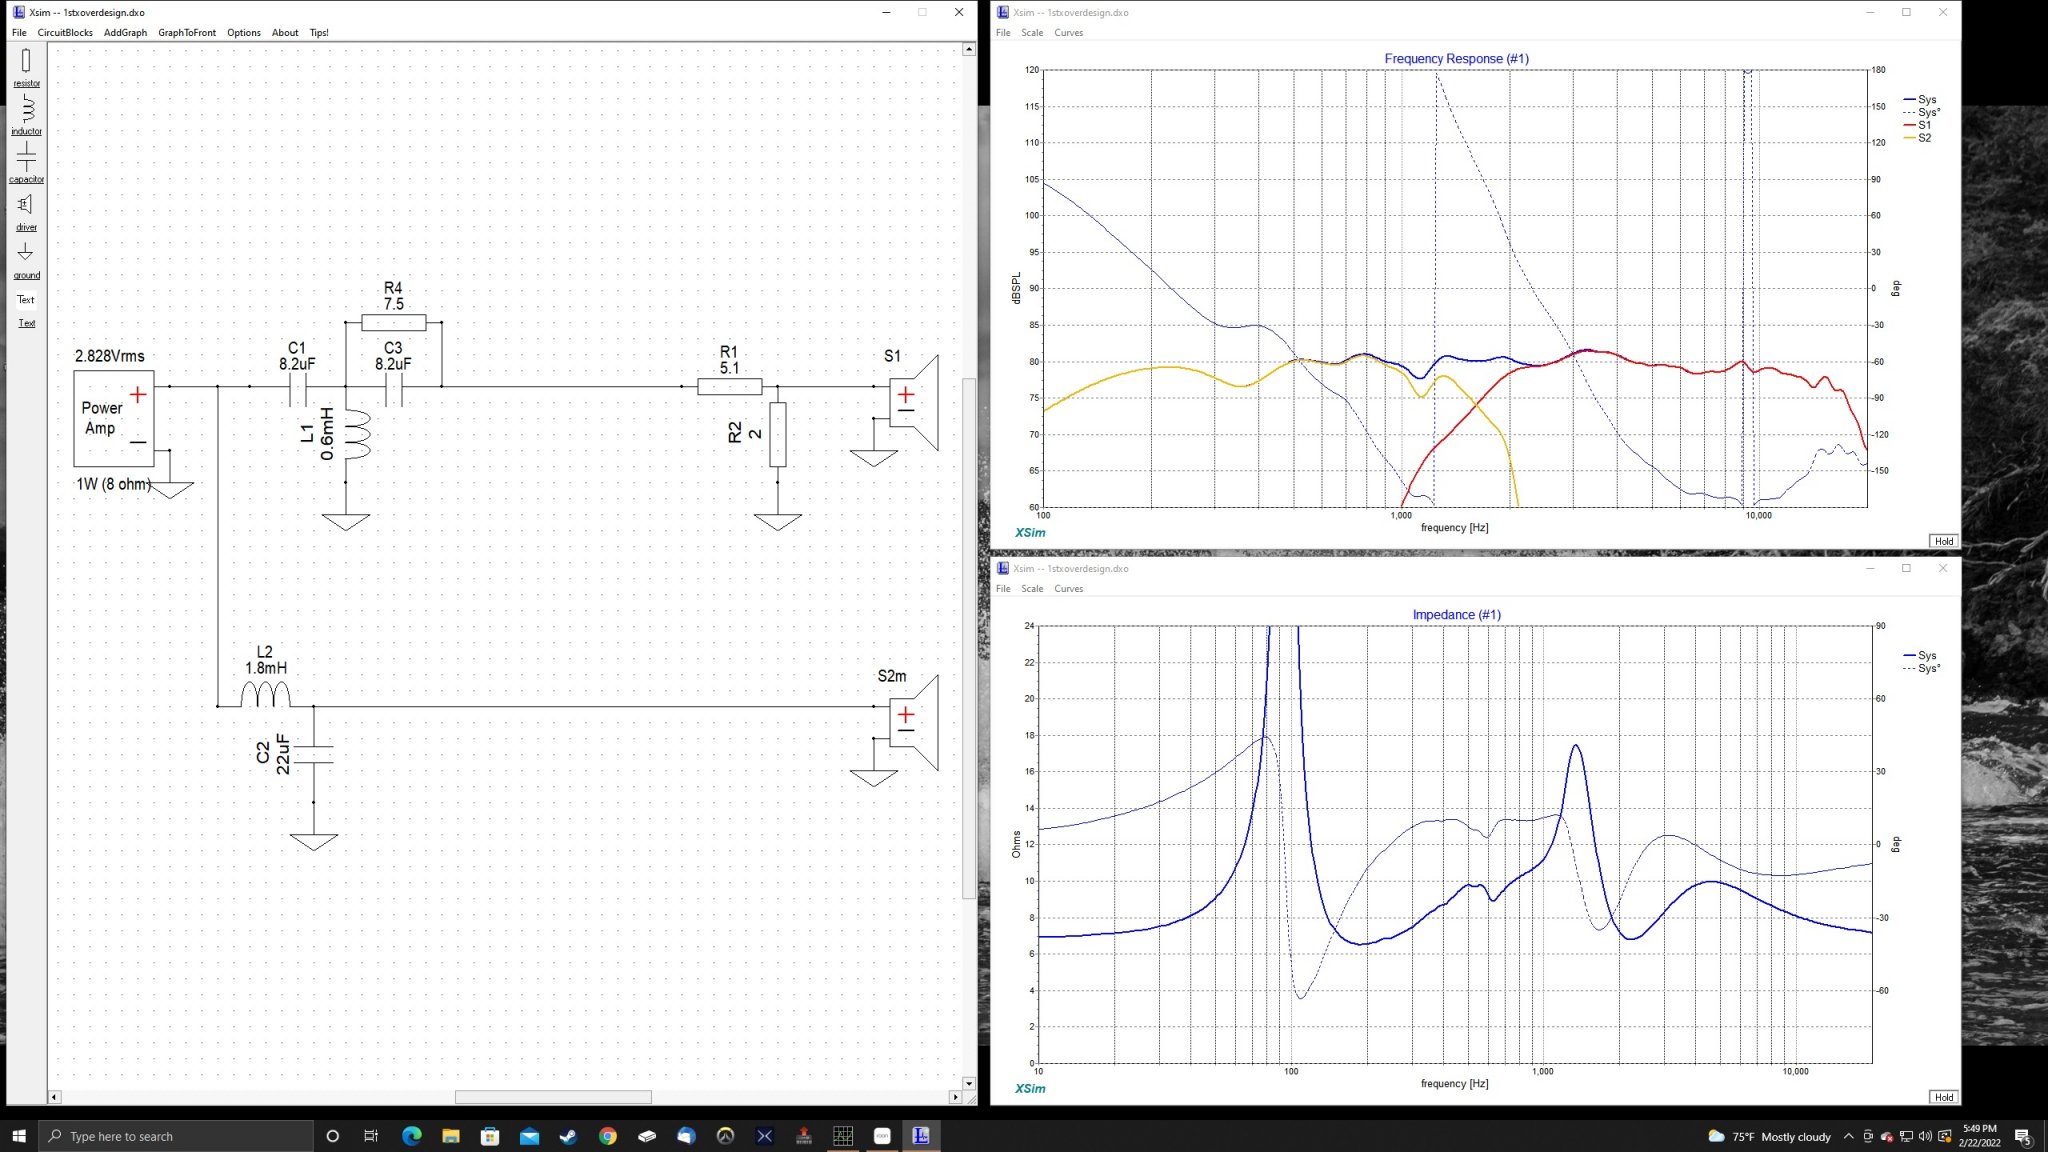
Task: Select the Power Amp block in schematic
Action: point(114,418)
